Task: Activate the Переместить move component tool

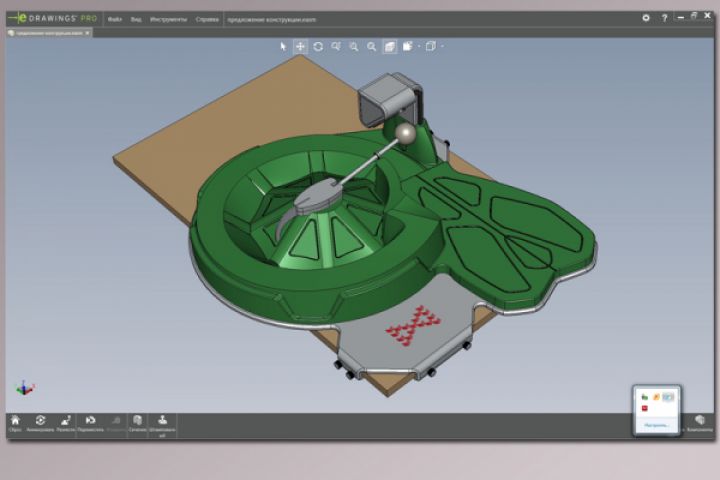Action: tap(90, 424)
